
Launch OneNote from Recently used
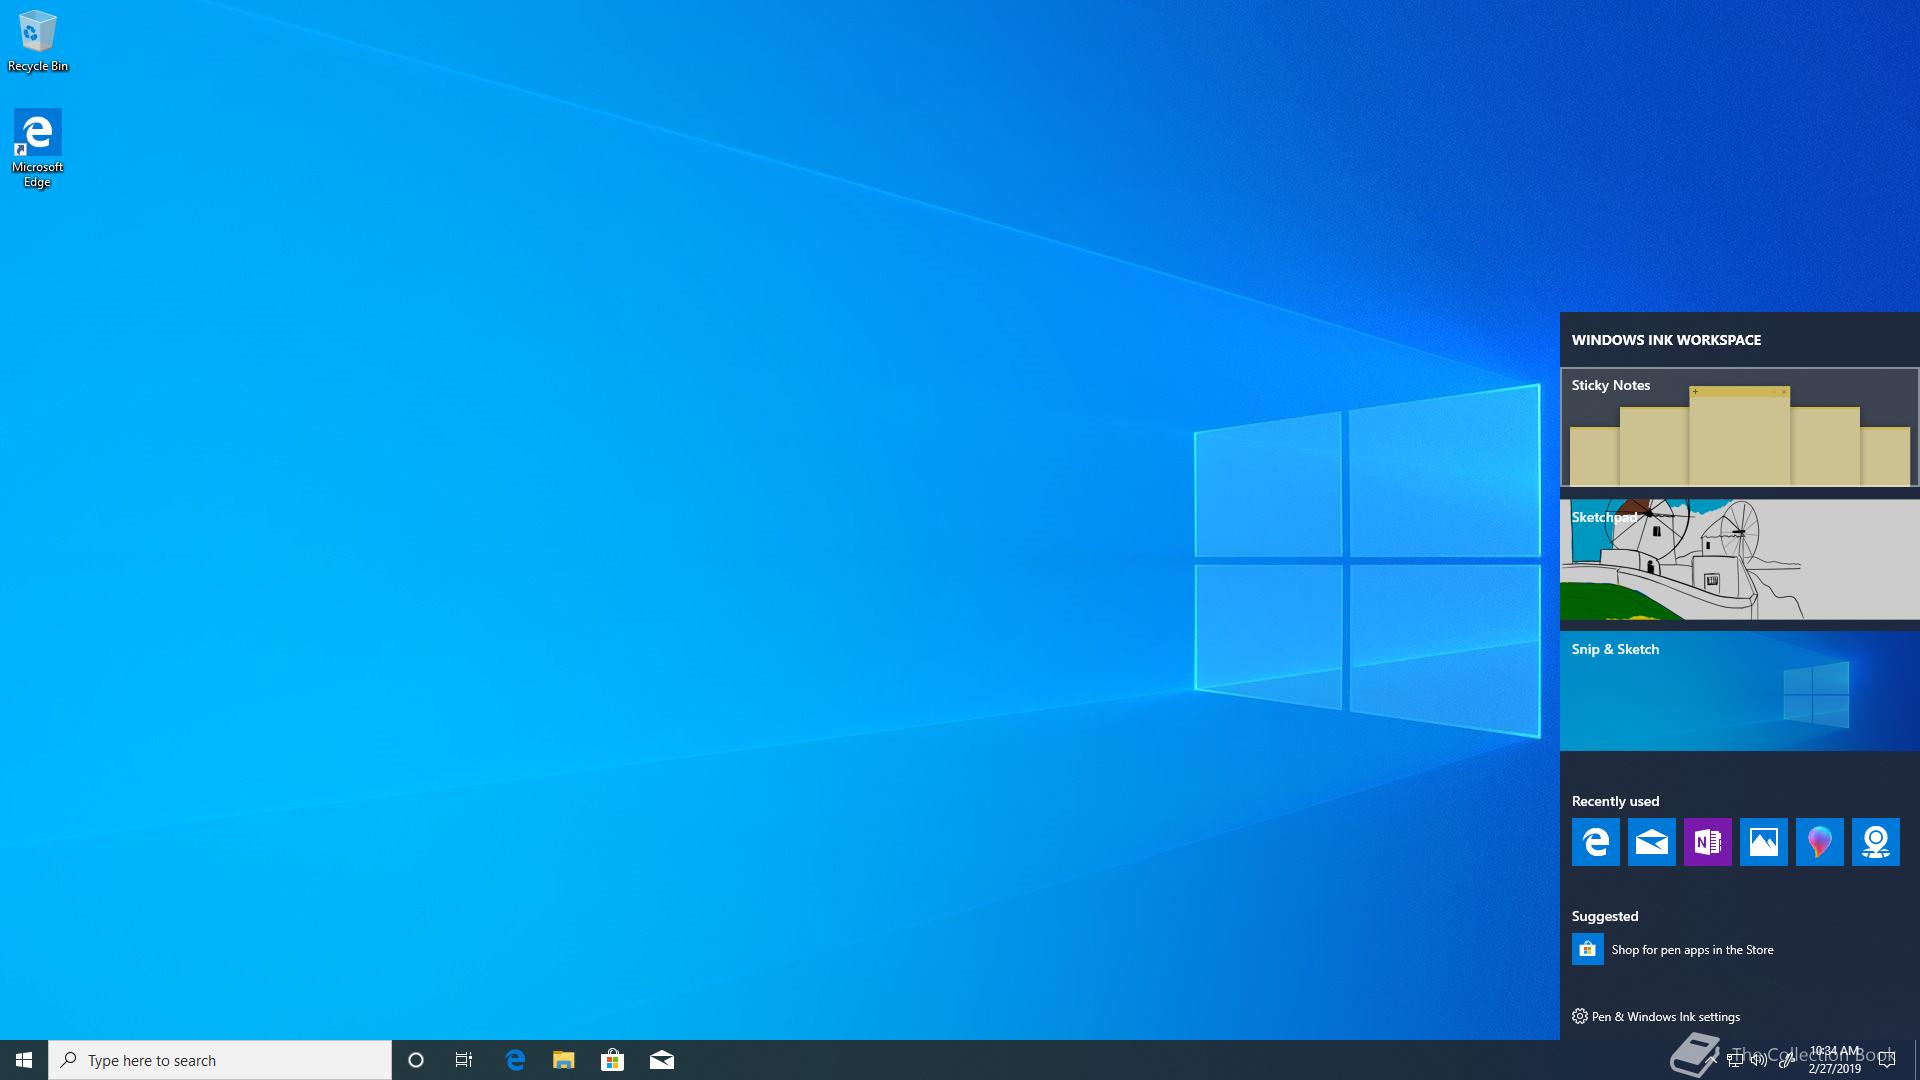click(x=1707, y=842)
